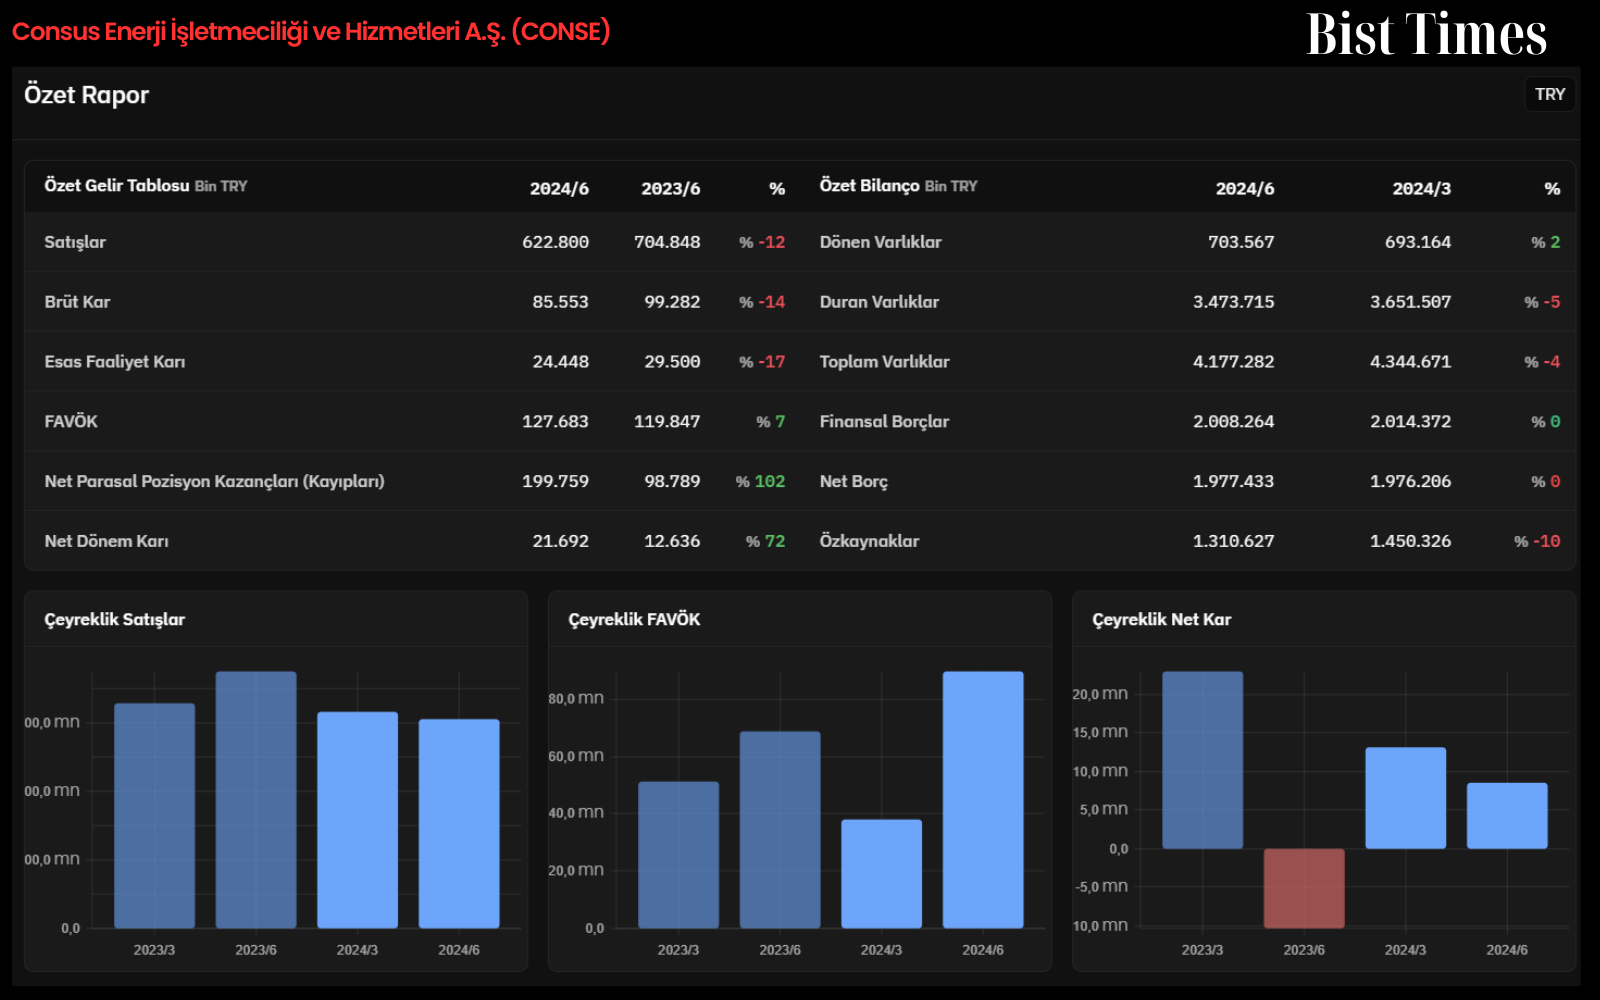Click the 2024/3 bar in Çeyreklik FAVÖK
This screenshot has width=1600, height=1000.
click(x=881, y=874)
